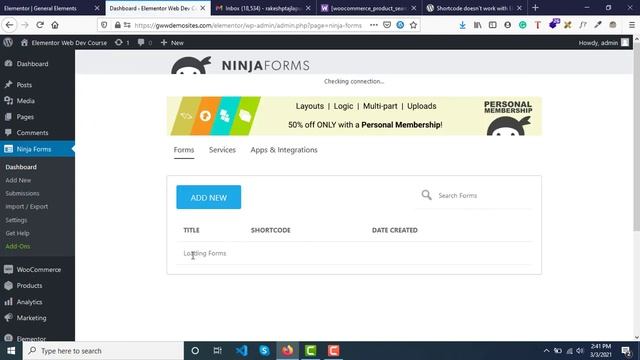Open red Camtasia recorder taskbar icon

coord(333,351)
